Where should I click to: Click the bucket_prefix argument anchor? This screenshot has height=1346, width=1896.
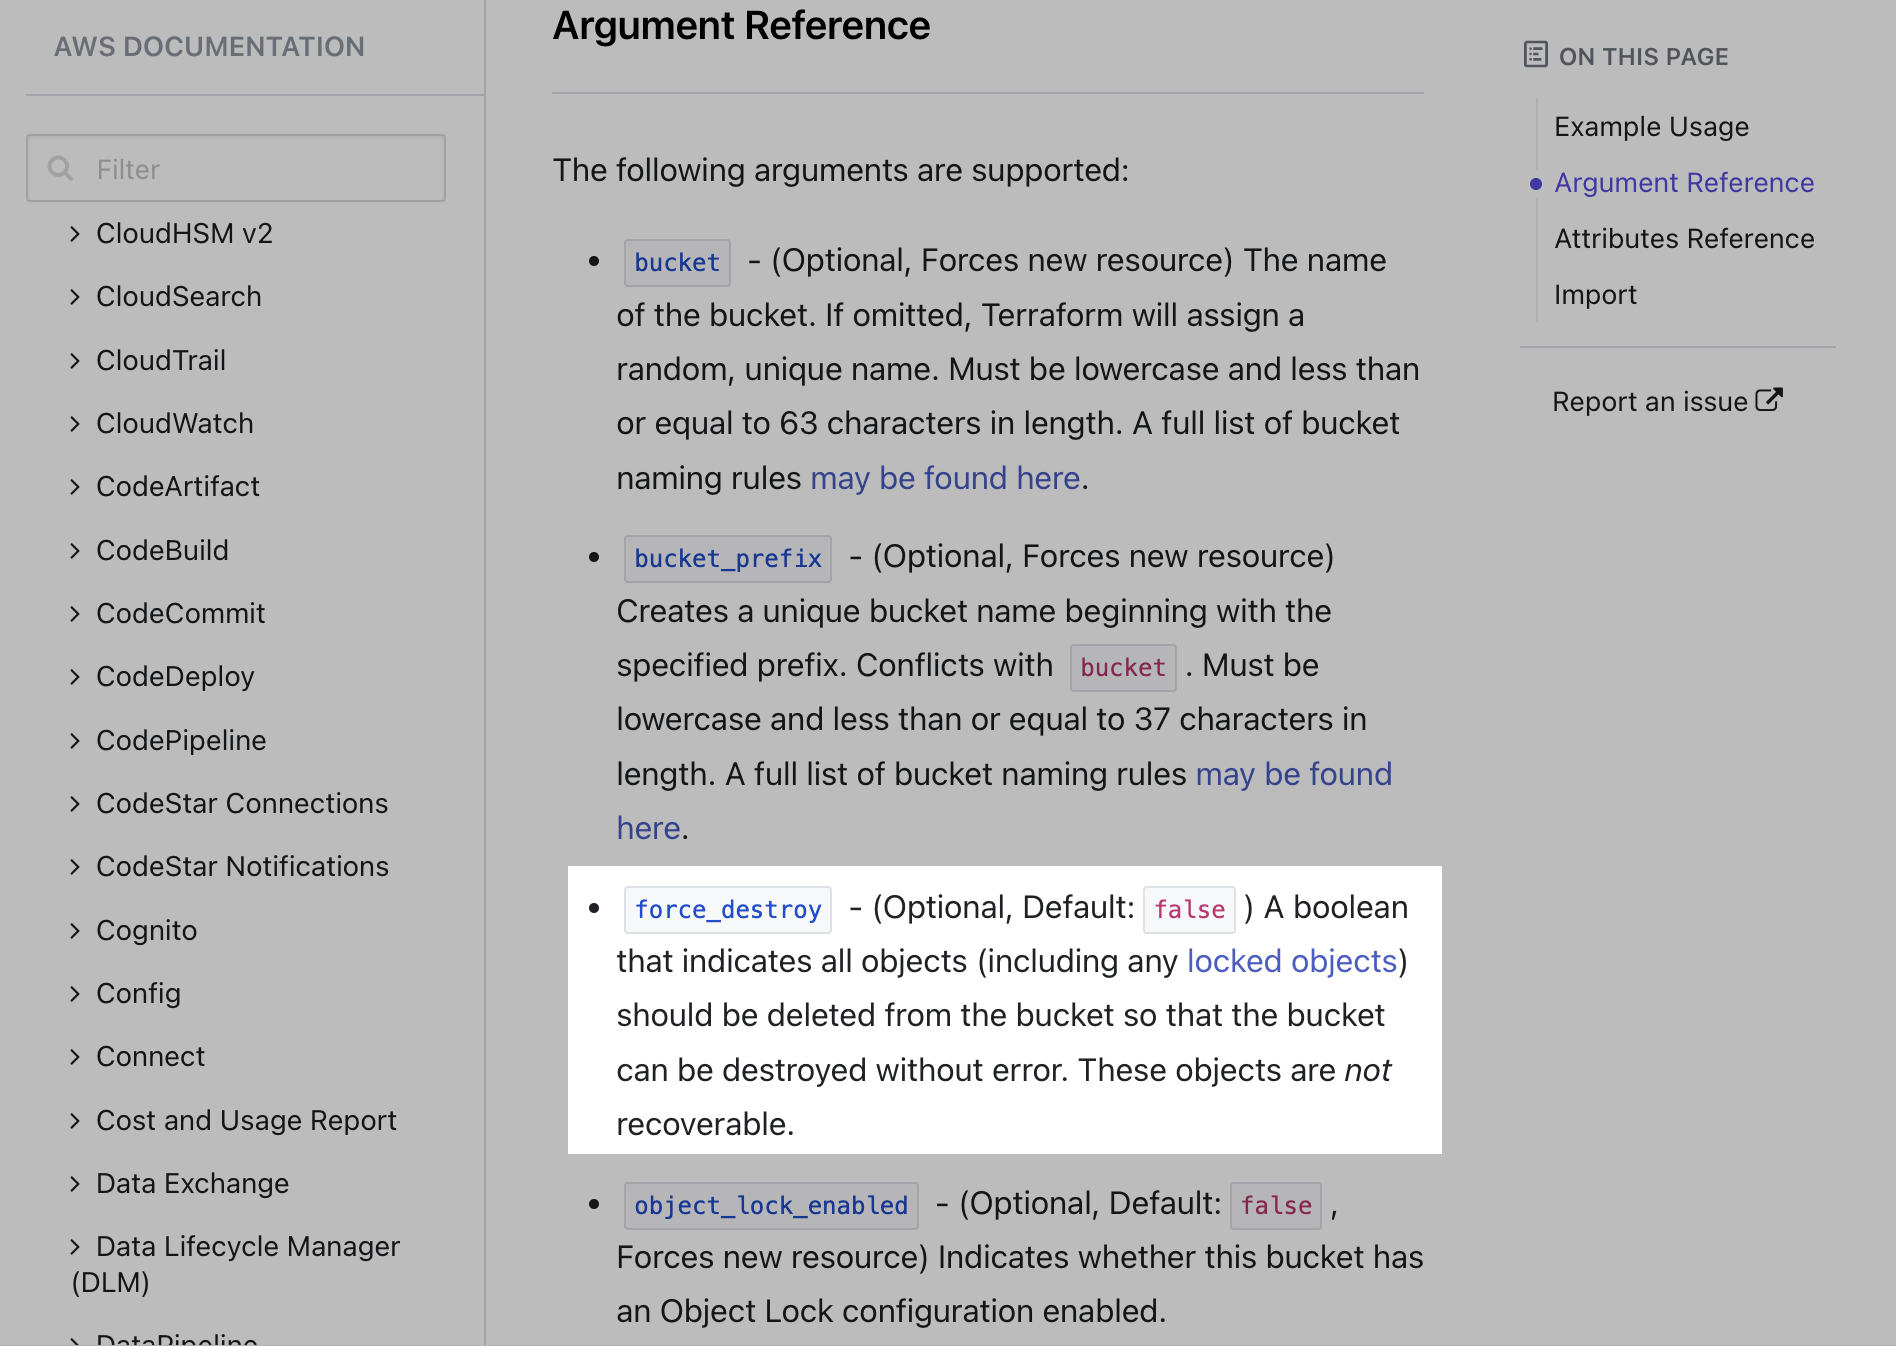pyautogui.click(x=727, y=559)
